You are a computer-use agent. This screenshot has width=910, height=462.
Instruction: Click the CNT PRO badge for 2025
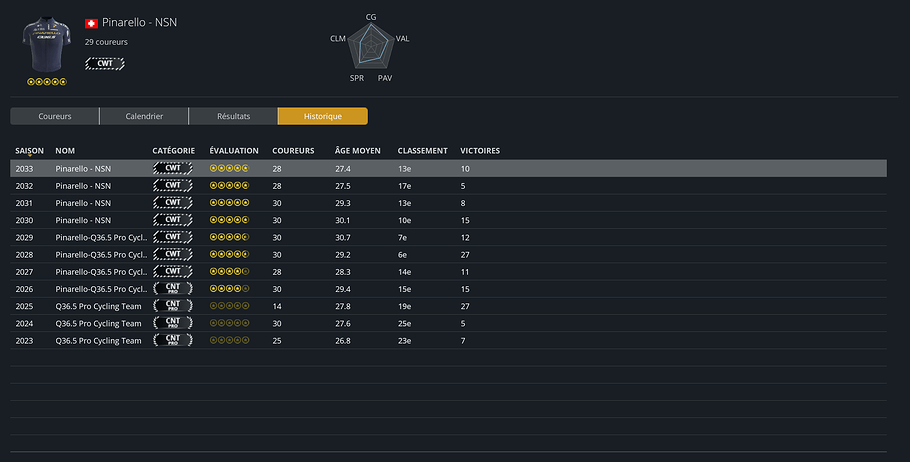click(173, 306)
